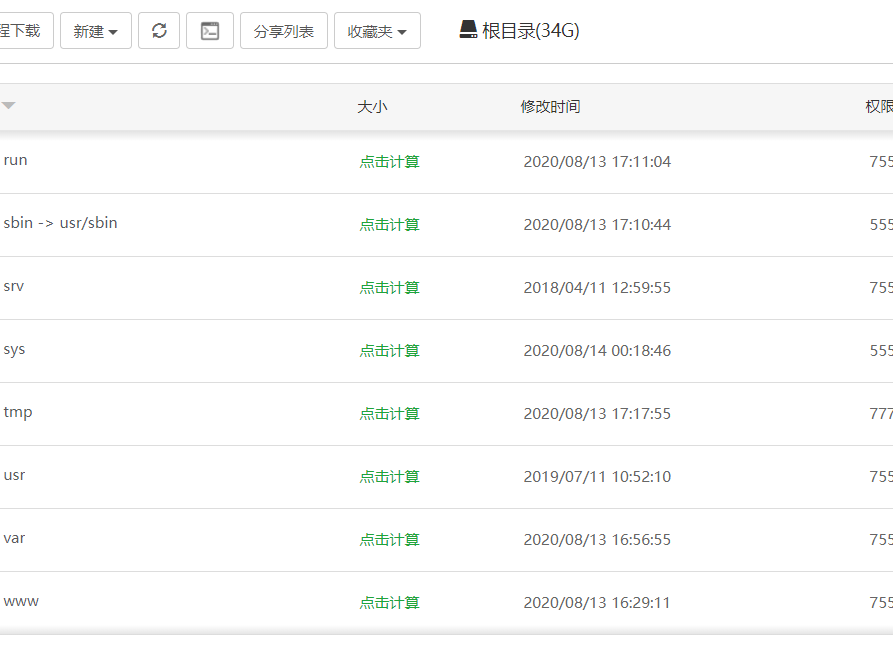The width and height of the screenshot is (893, 657).
Task: Click 点击计算 for the tmp row
Action: (x=390, y=414)
